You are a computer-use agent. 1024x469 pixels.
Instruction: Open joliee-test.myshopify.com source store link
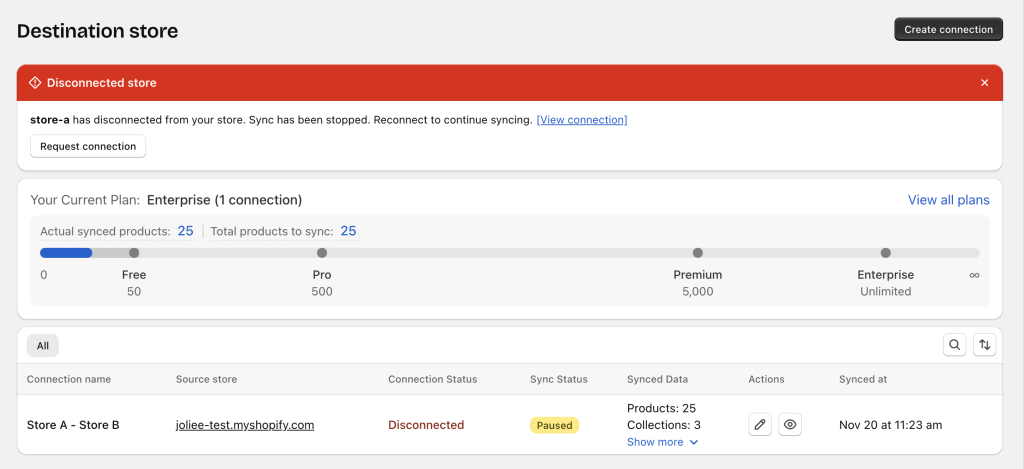point(245,425)
